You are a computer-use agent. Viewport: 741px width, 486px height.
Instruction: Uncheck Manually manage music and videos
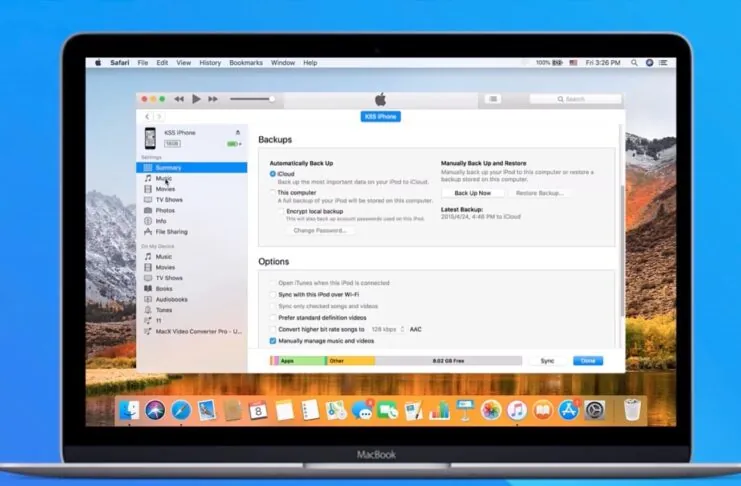(x=273, y=341)
